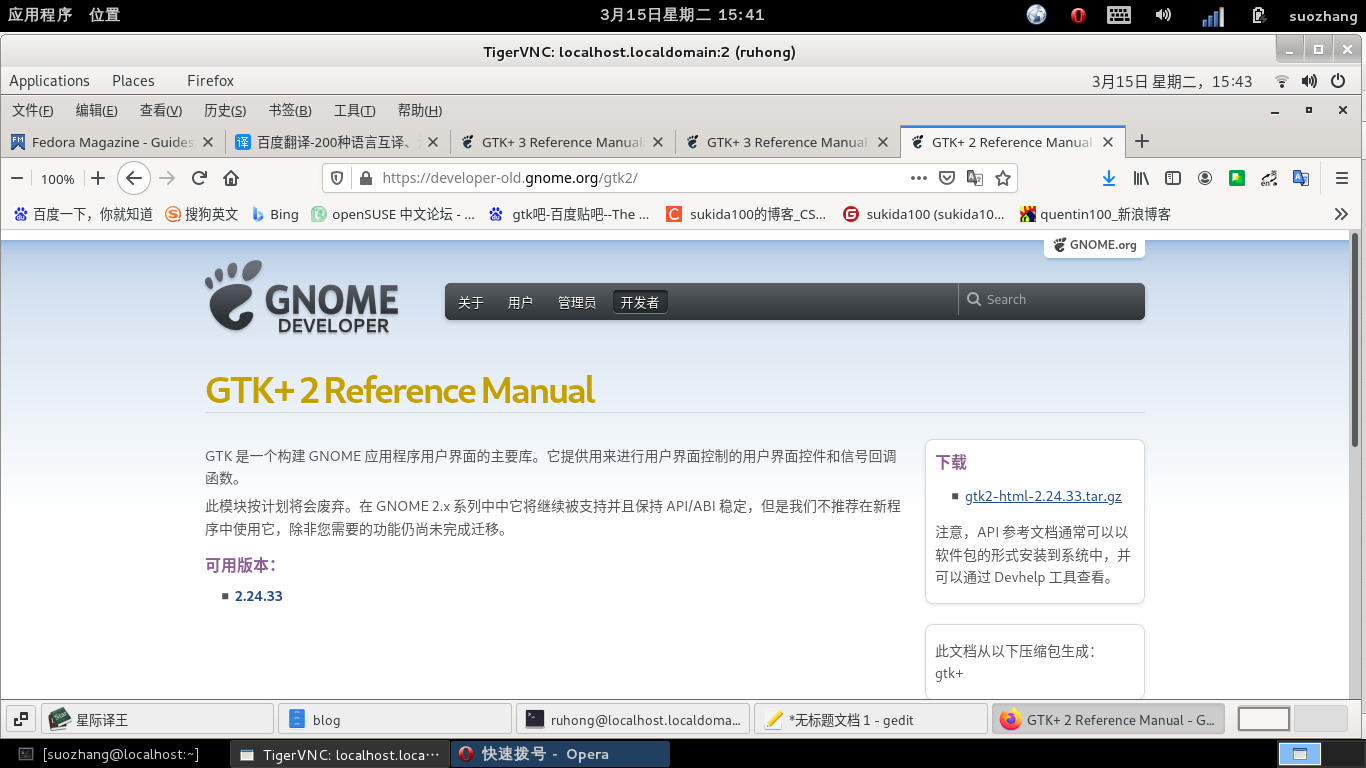Viewport: 1366px width, 768px height.
Task: Zoom in with the plus button
Action: tap(97, 178)
